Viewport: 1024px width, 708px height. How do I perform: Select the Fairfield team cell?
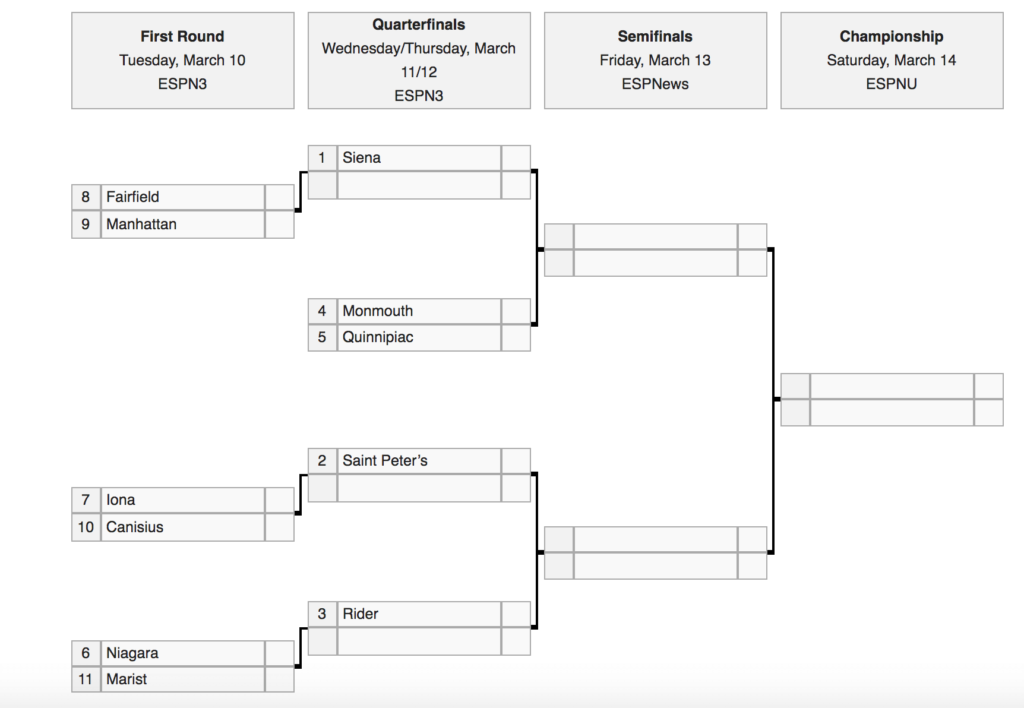(182, 197)
